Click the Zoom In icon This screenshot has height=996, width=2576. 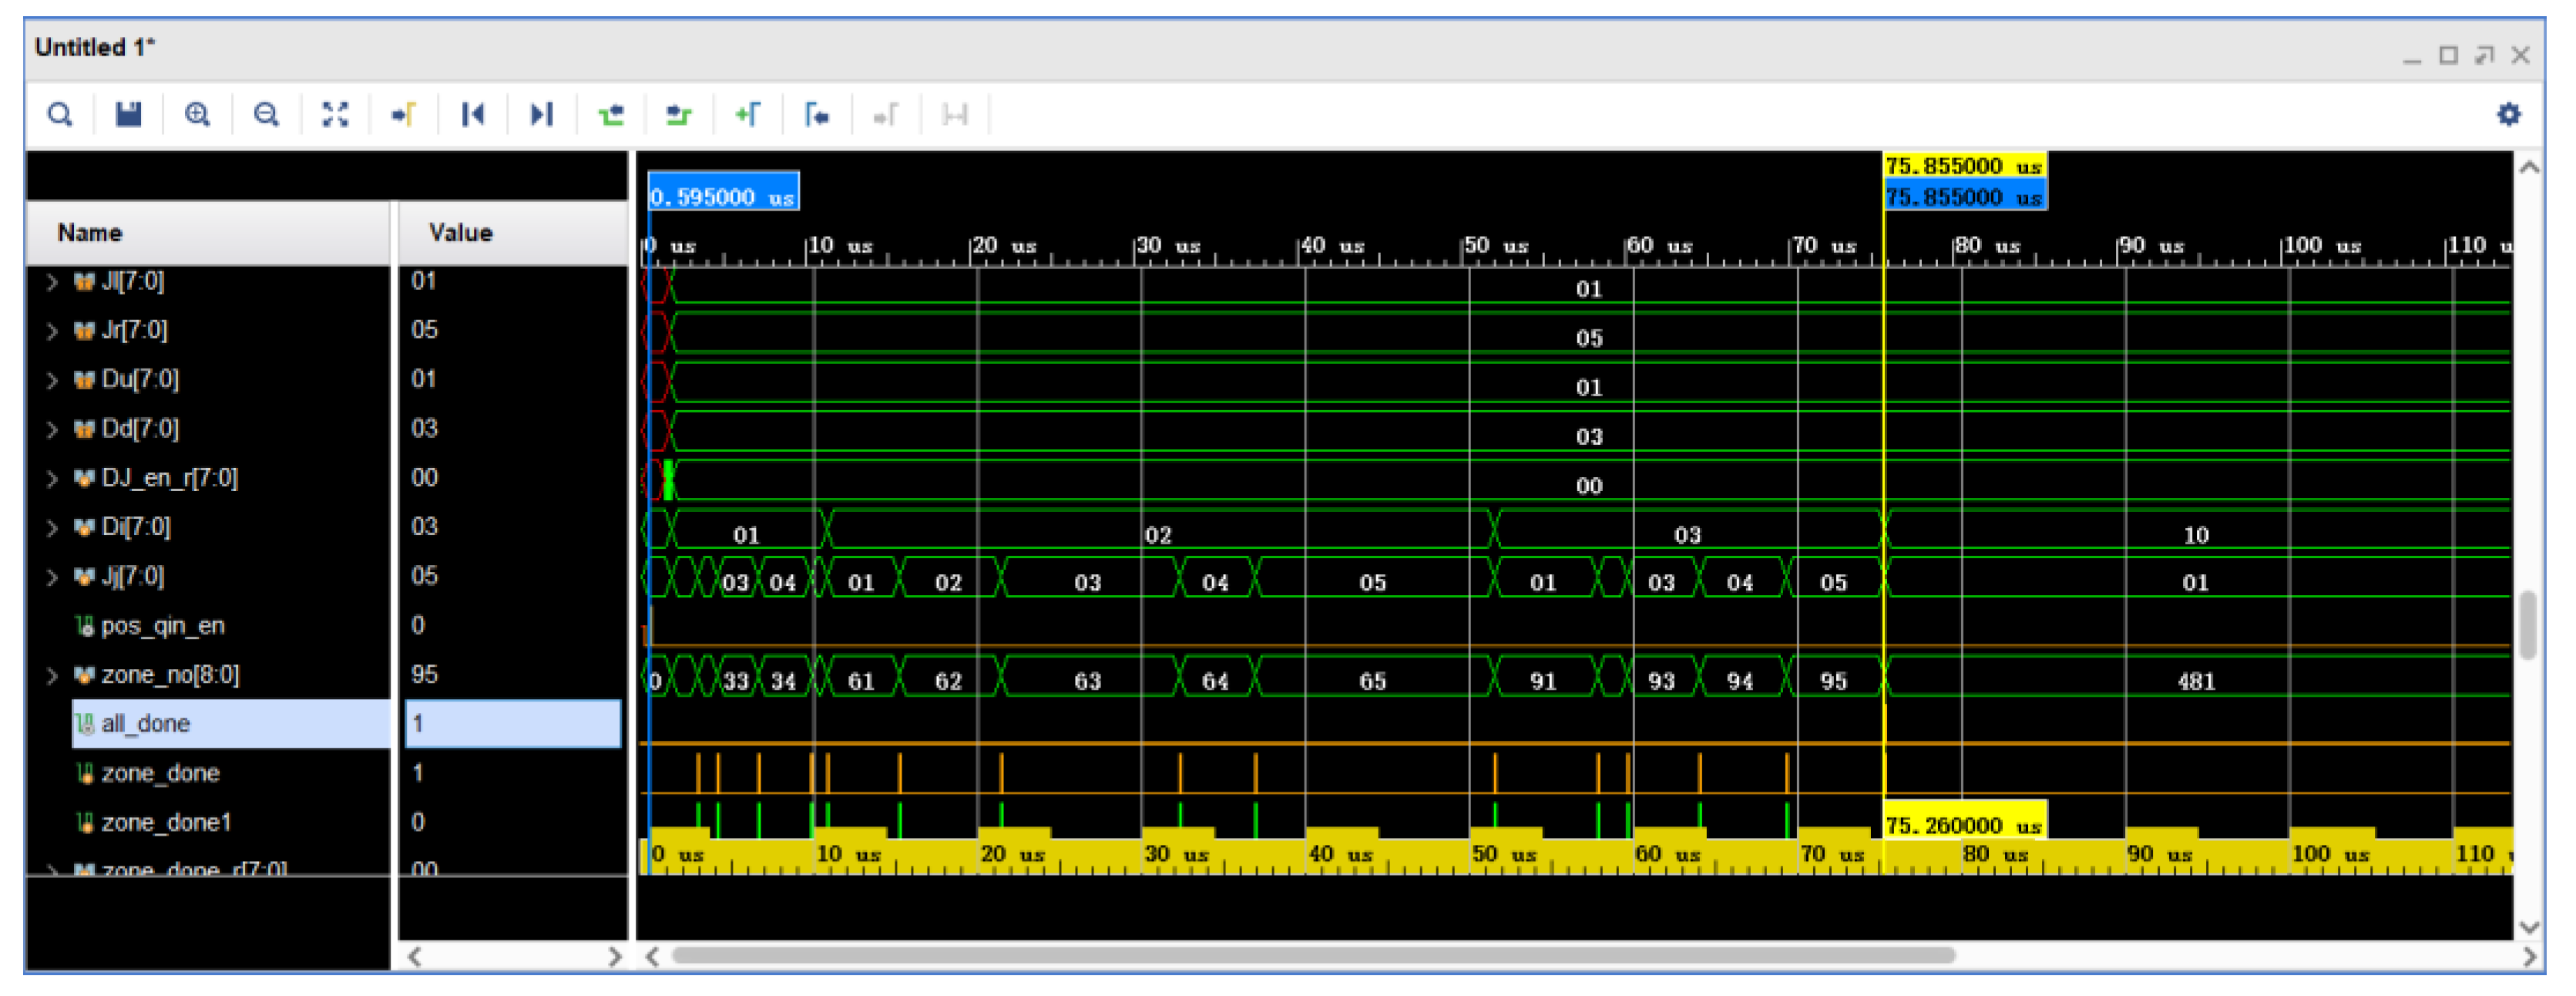197,114
